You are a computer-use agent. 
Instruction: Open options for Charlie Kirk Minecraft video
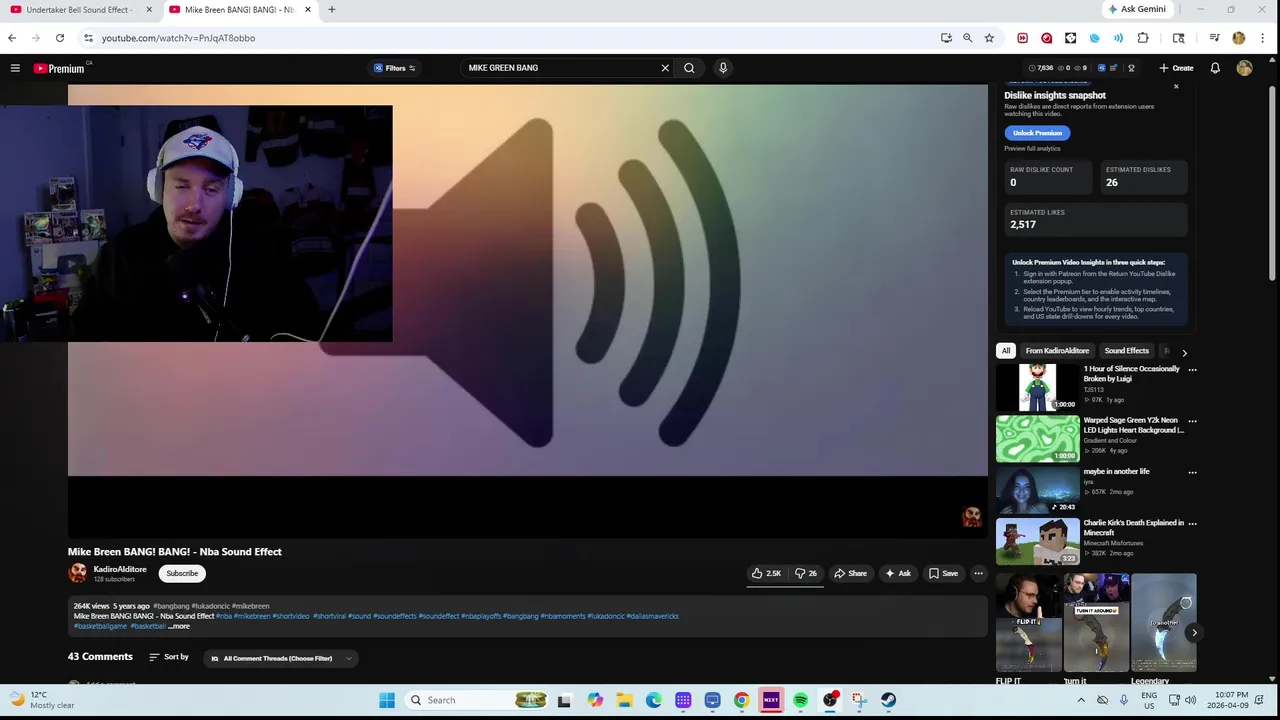point(1192,523)
